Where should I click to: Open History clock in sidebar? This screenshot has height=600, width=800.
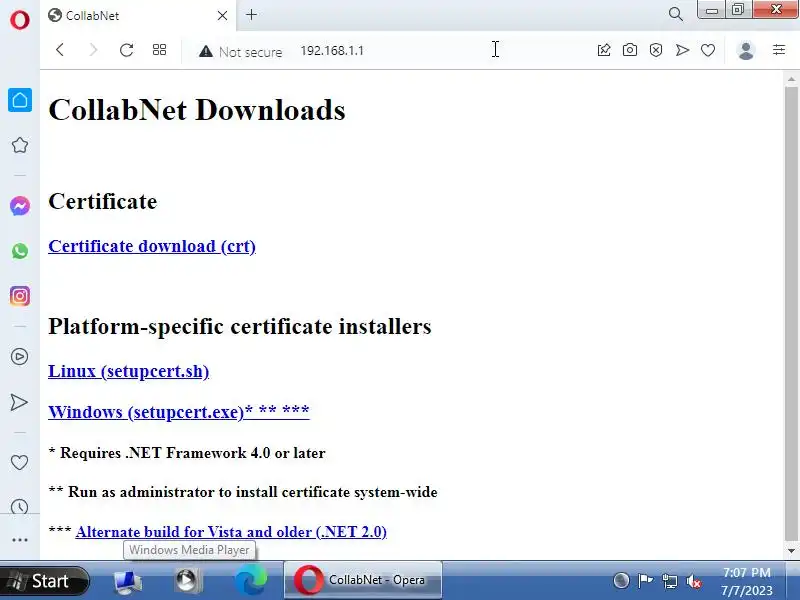point(19,507)
